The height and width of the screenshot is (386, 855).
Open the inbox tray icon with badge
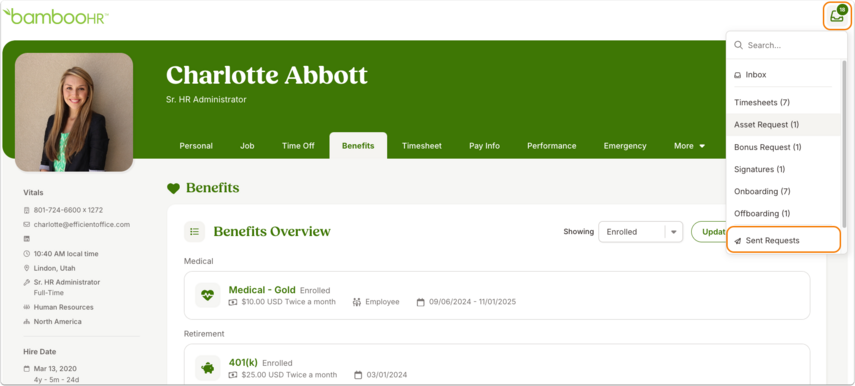(837, 16)
